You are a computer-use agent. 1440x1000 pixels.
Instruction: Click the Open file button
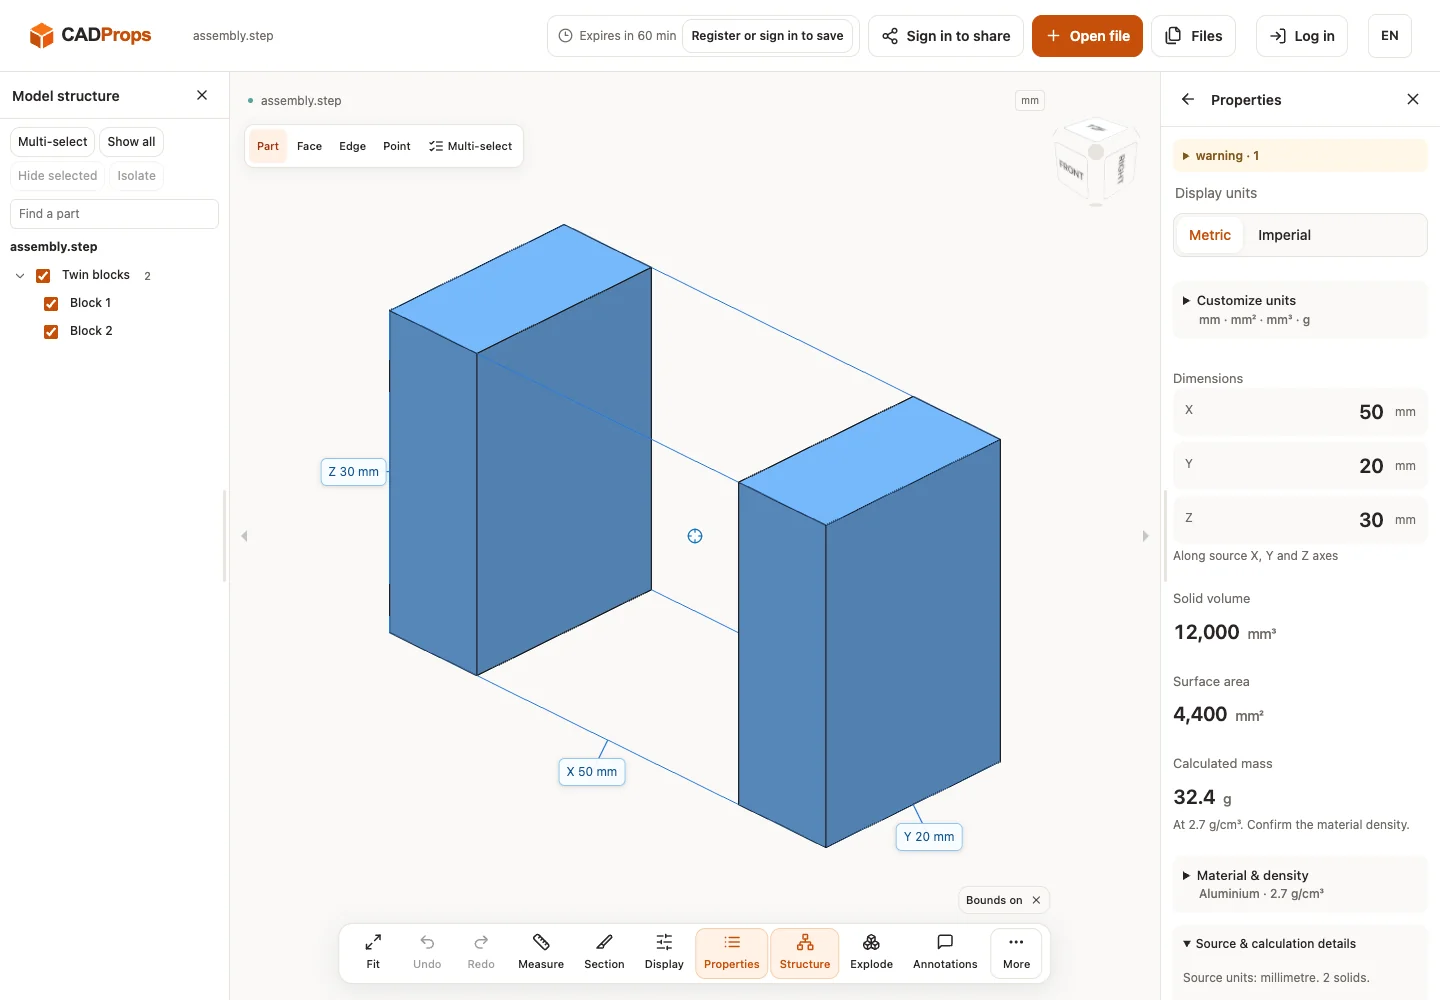click(1087, 36)
